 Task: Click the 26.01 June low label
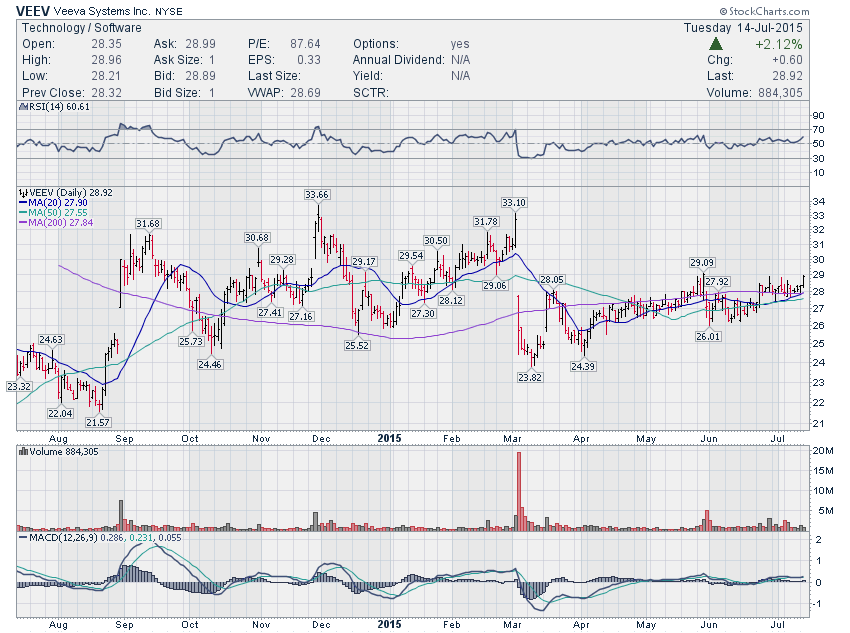[x=708, y=337]
